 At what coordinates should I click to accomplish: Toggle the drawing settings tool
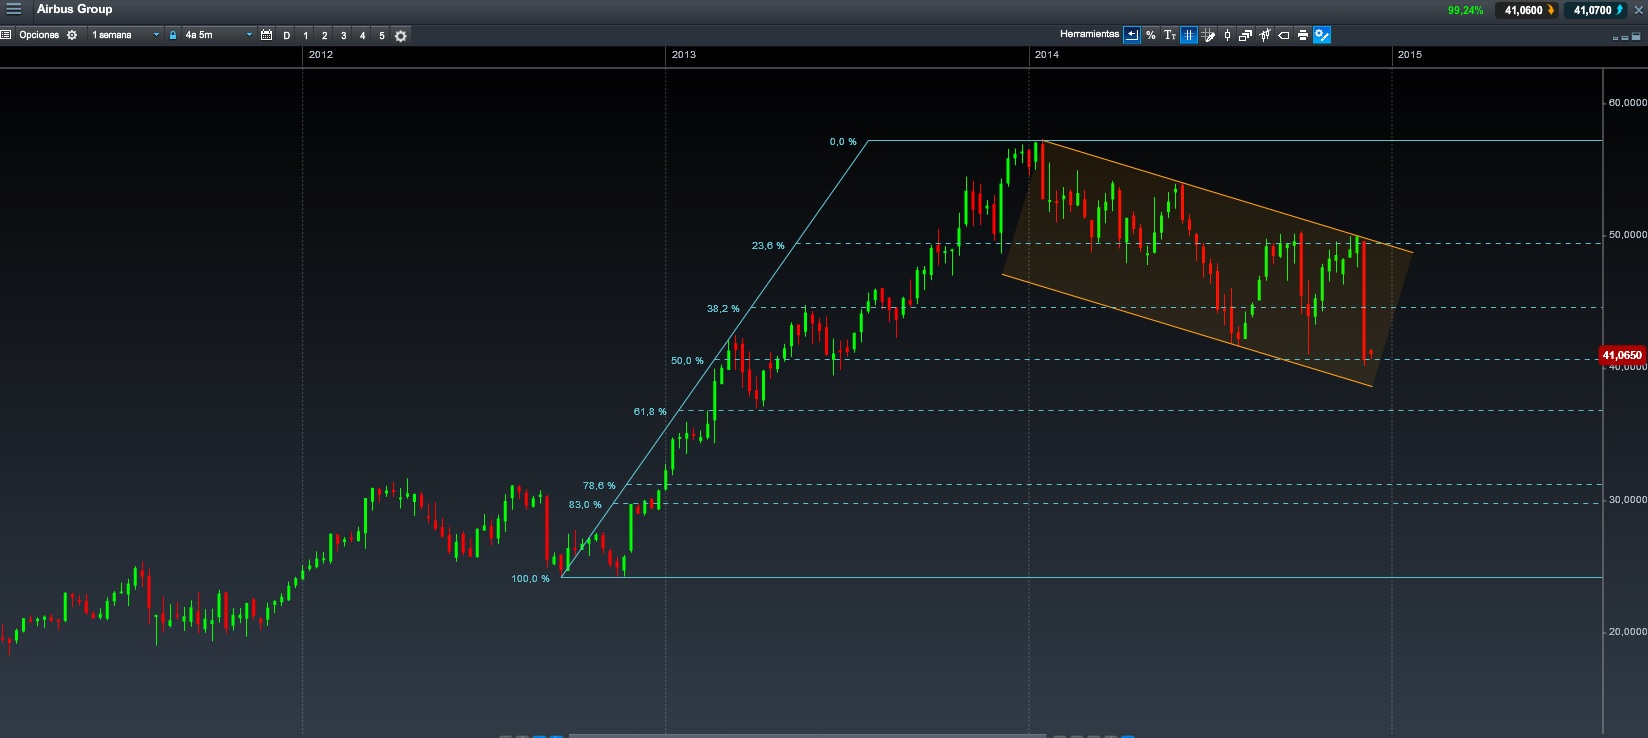tap(1322, 35)
